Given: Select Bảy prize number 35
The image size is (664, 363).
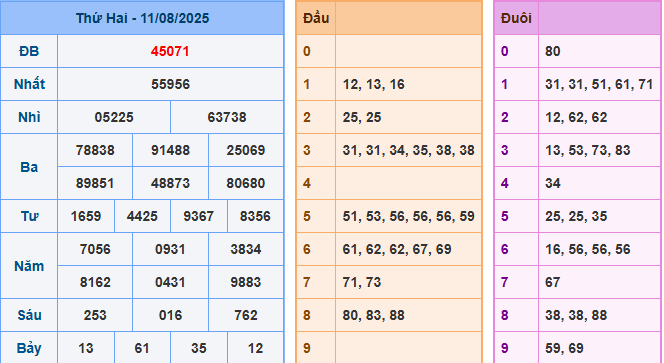Looking at the screenshot, I should click(199, 349).
